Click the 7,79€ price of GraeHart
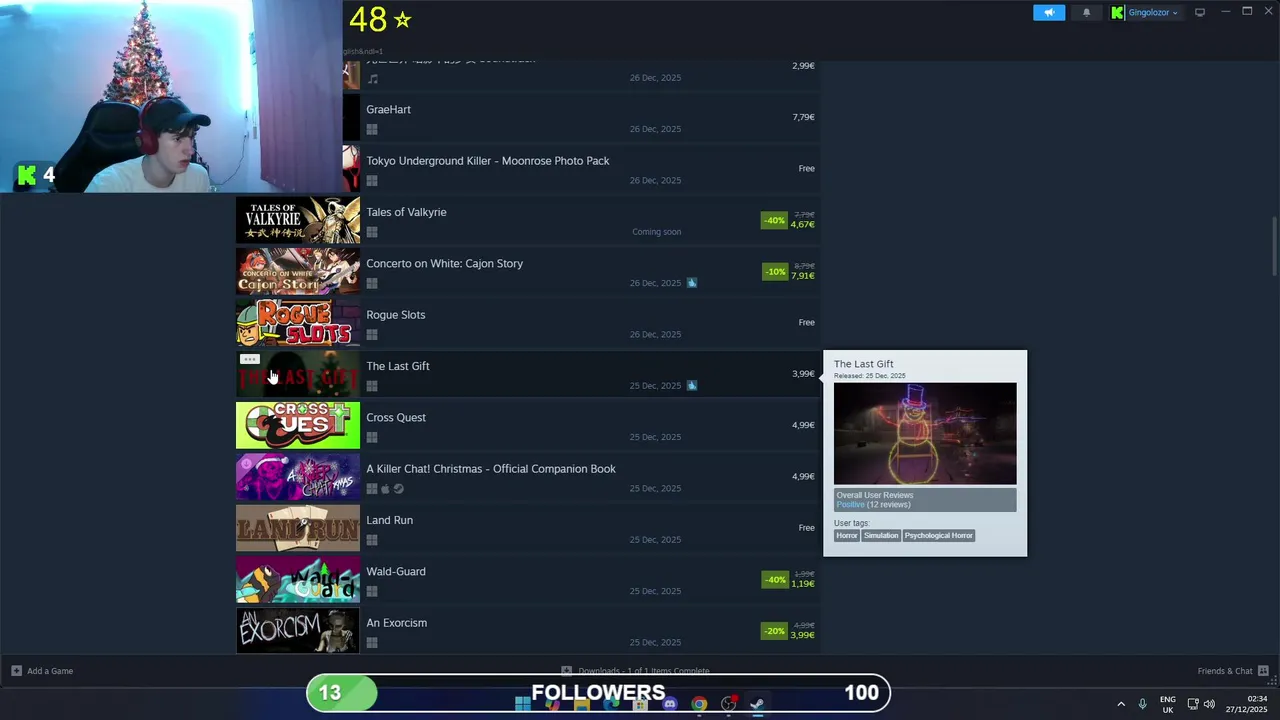 [803, 117]
